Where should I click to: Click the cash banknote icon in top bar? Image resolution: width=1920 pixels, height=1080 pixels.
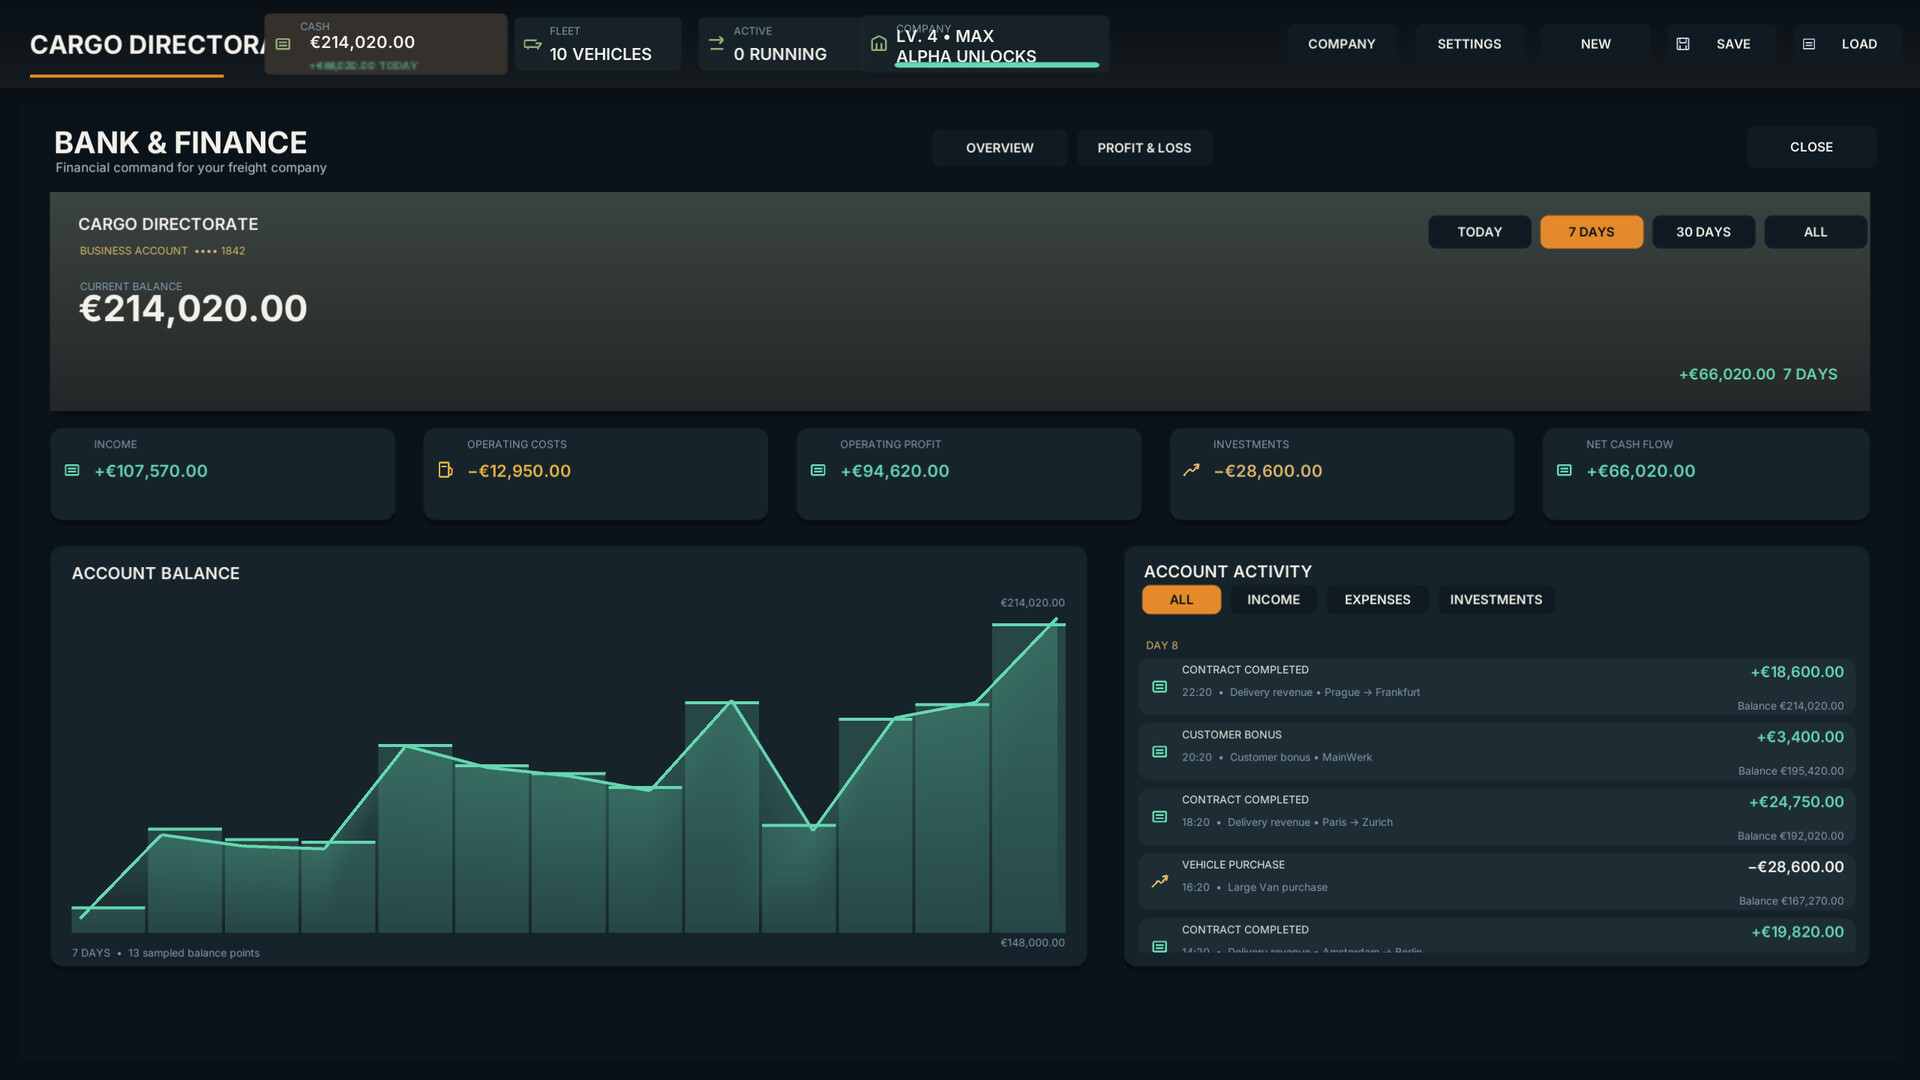pos(283,44)
